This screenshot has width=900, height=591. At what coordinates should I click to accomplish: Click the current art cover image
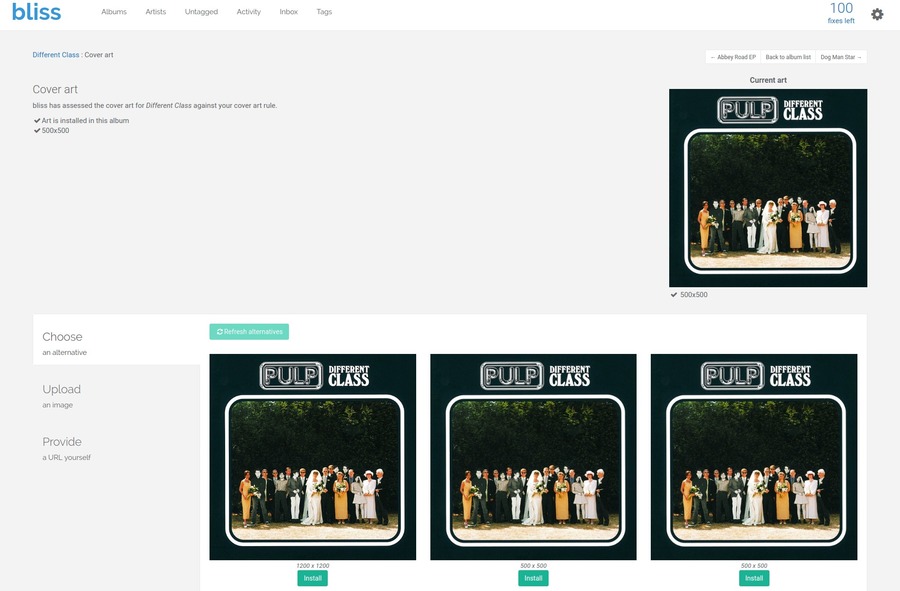pyautogui.click(x=768, y=188)
